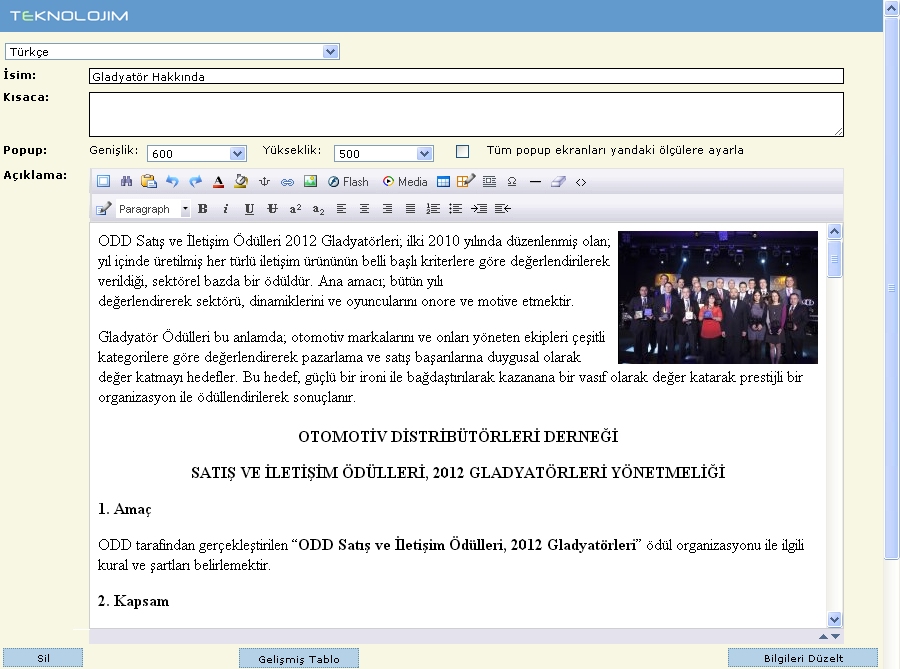View HTML source code icon
Image resolution: width=900 pixels, height=669 pixels.
581,182
